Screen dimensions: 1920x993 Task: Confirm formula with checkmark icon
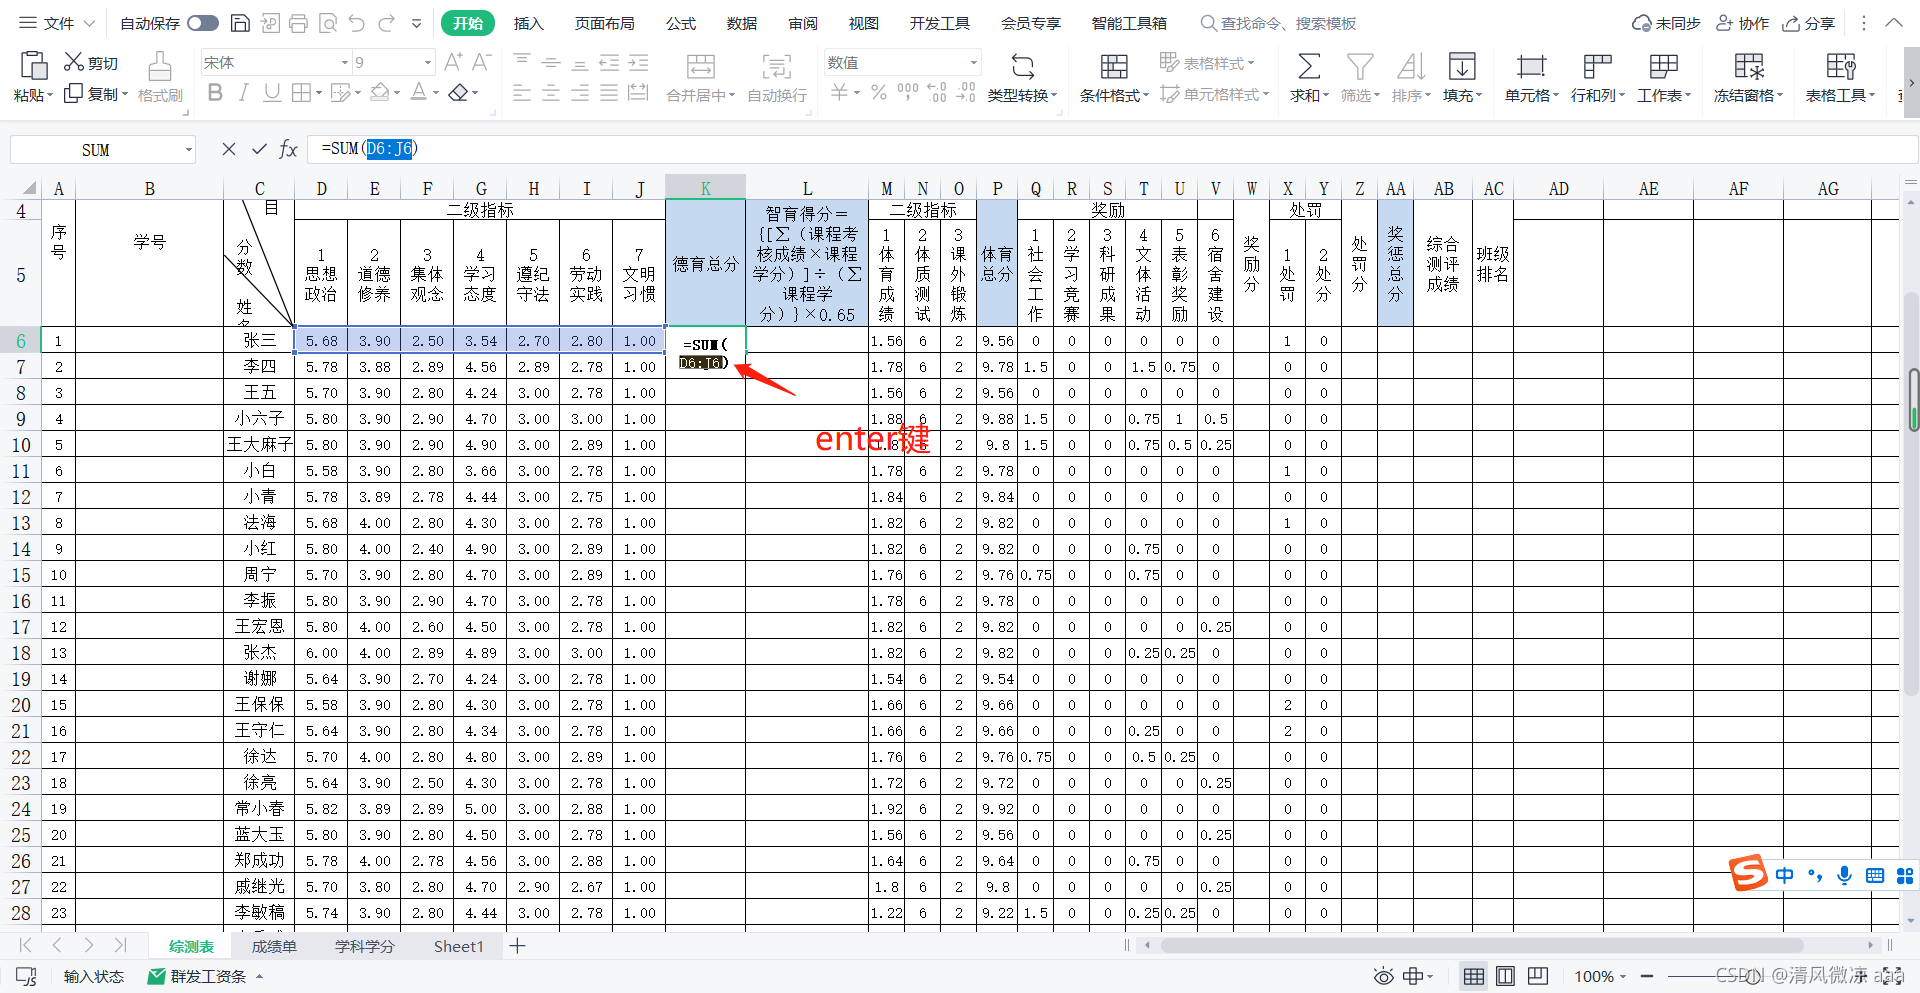pos(259,149)
